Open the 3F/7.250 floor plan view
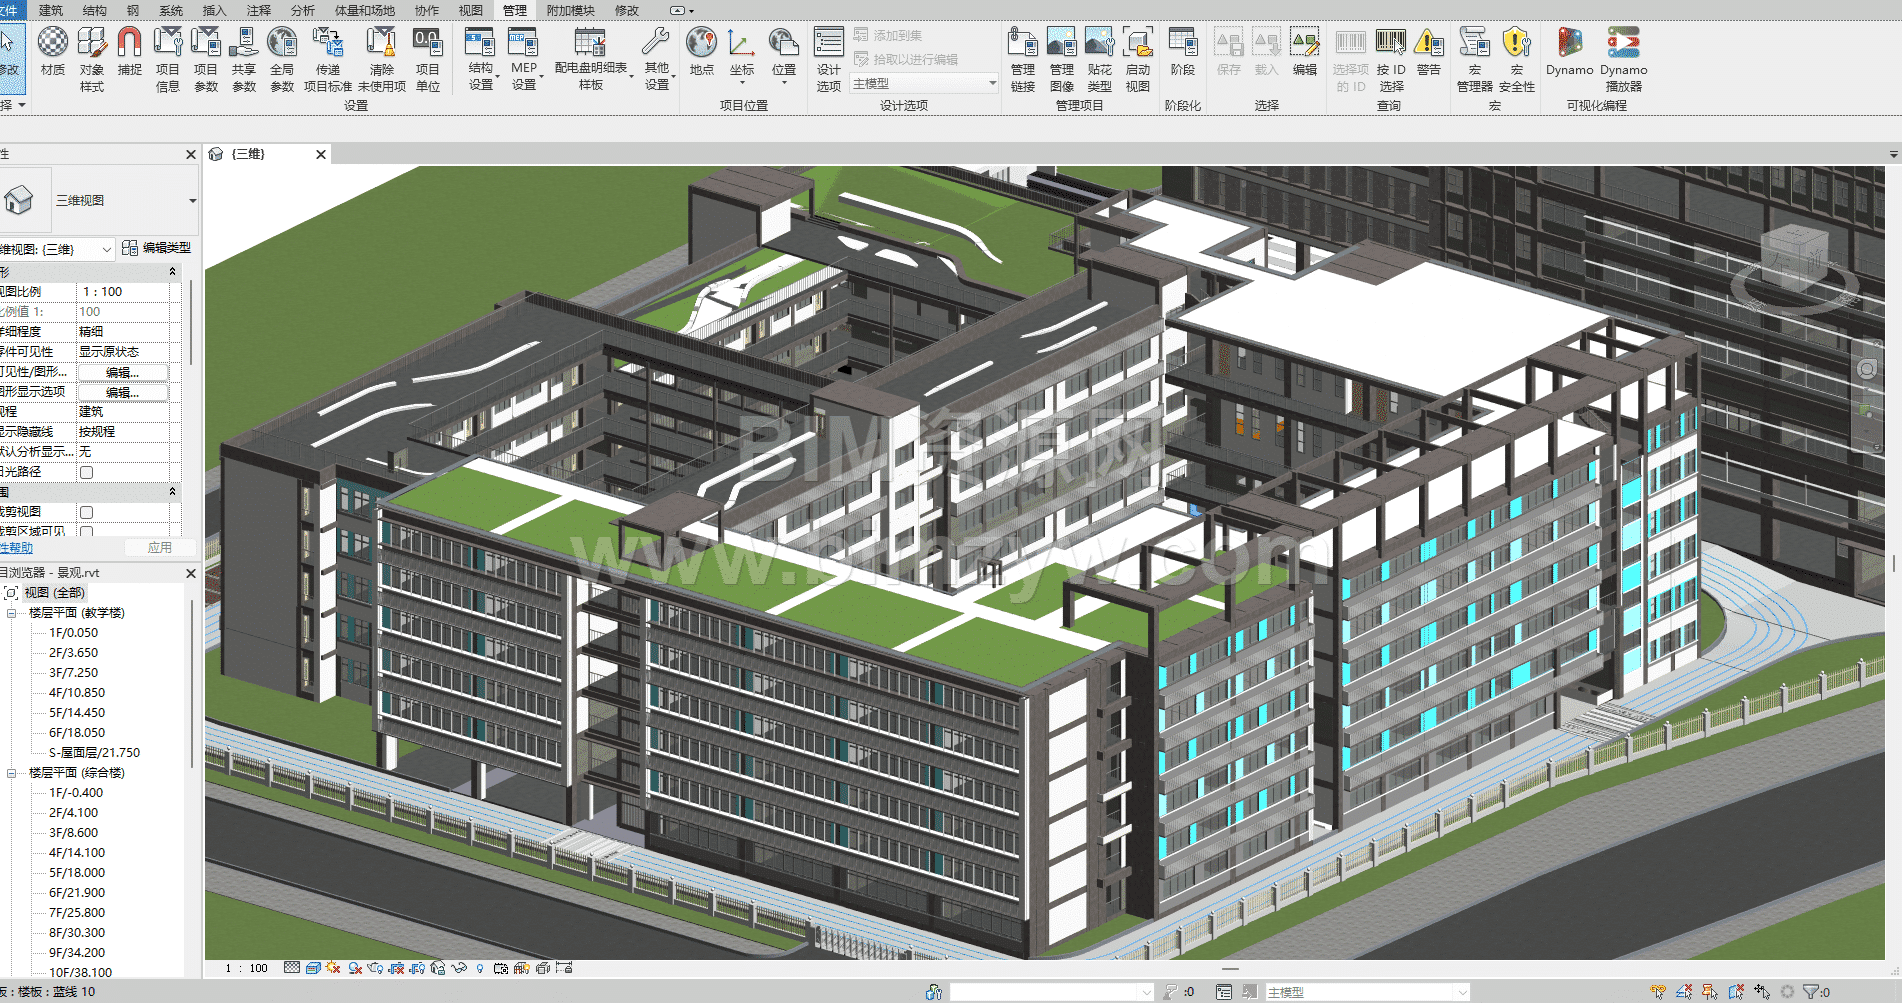Screen dimensions: 1902x1003 click(74, 673)
